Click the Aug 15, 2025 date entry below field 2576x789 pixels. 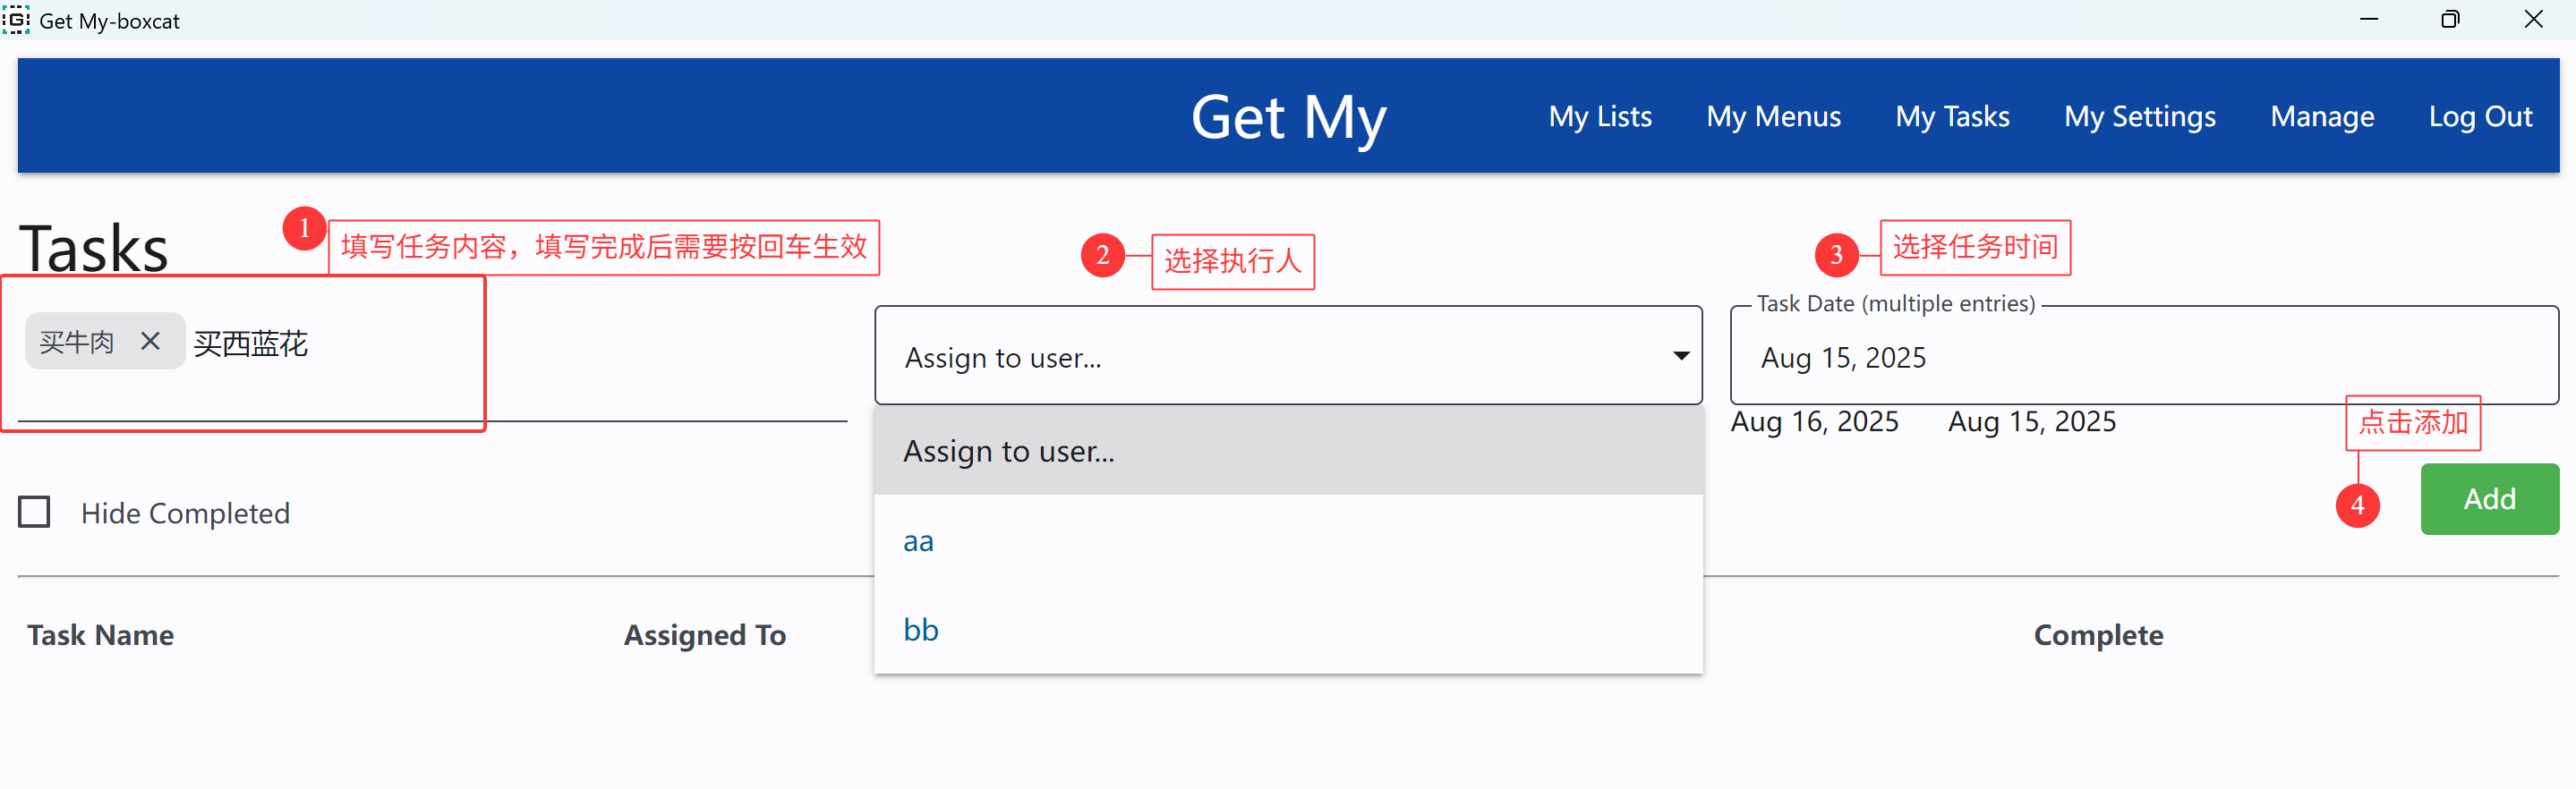click(2032, 422)
